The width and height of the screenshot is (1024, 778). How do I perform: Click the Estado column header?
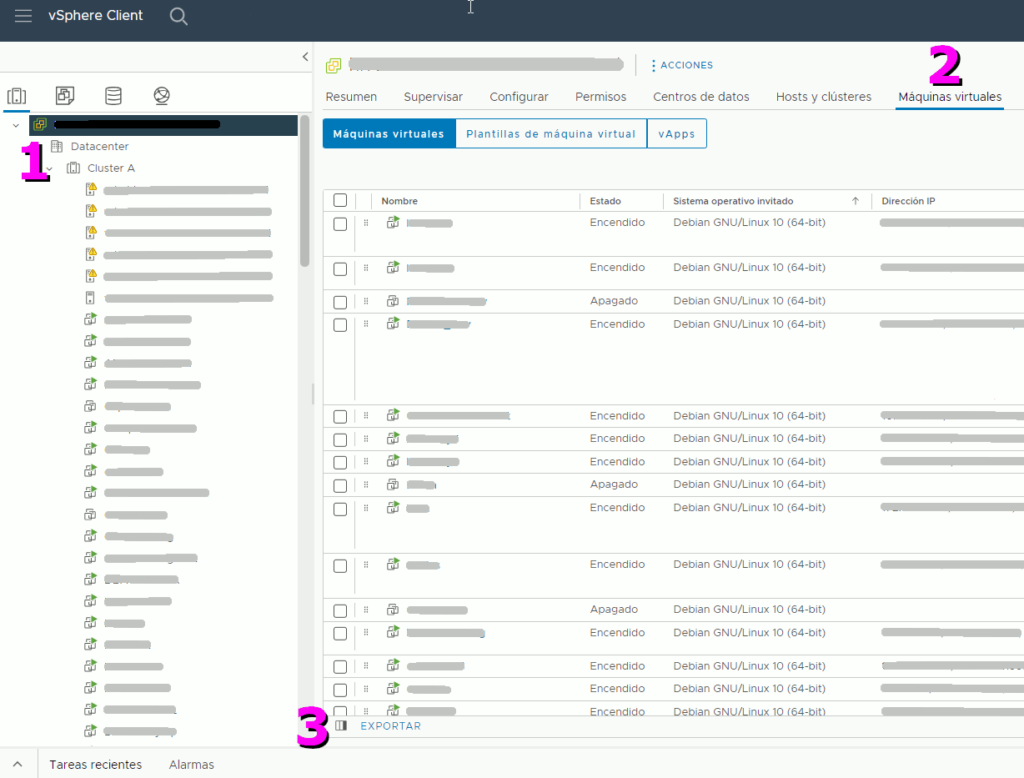tap(605, 201)
